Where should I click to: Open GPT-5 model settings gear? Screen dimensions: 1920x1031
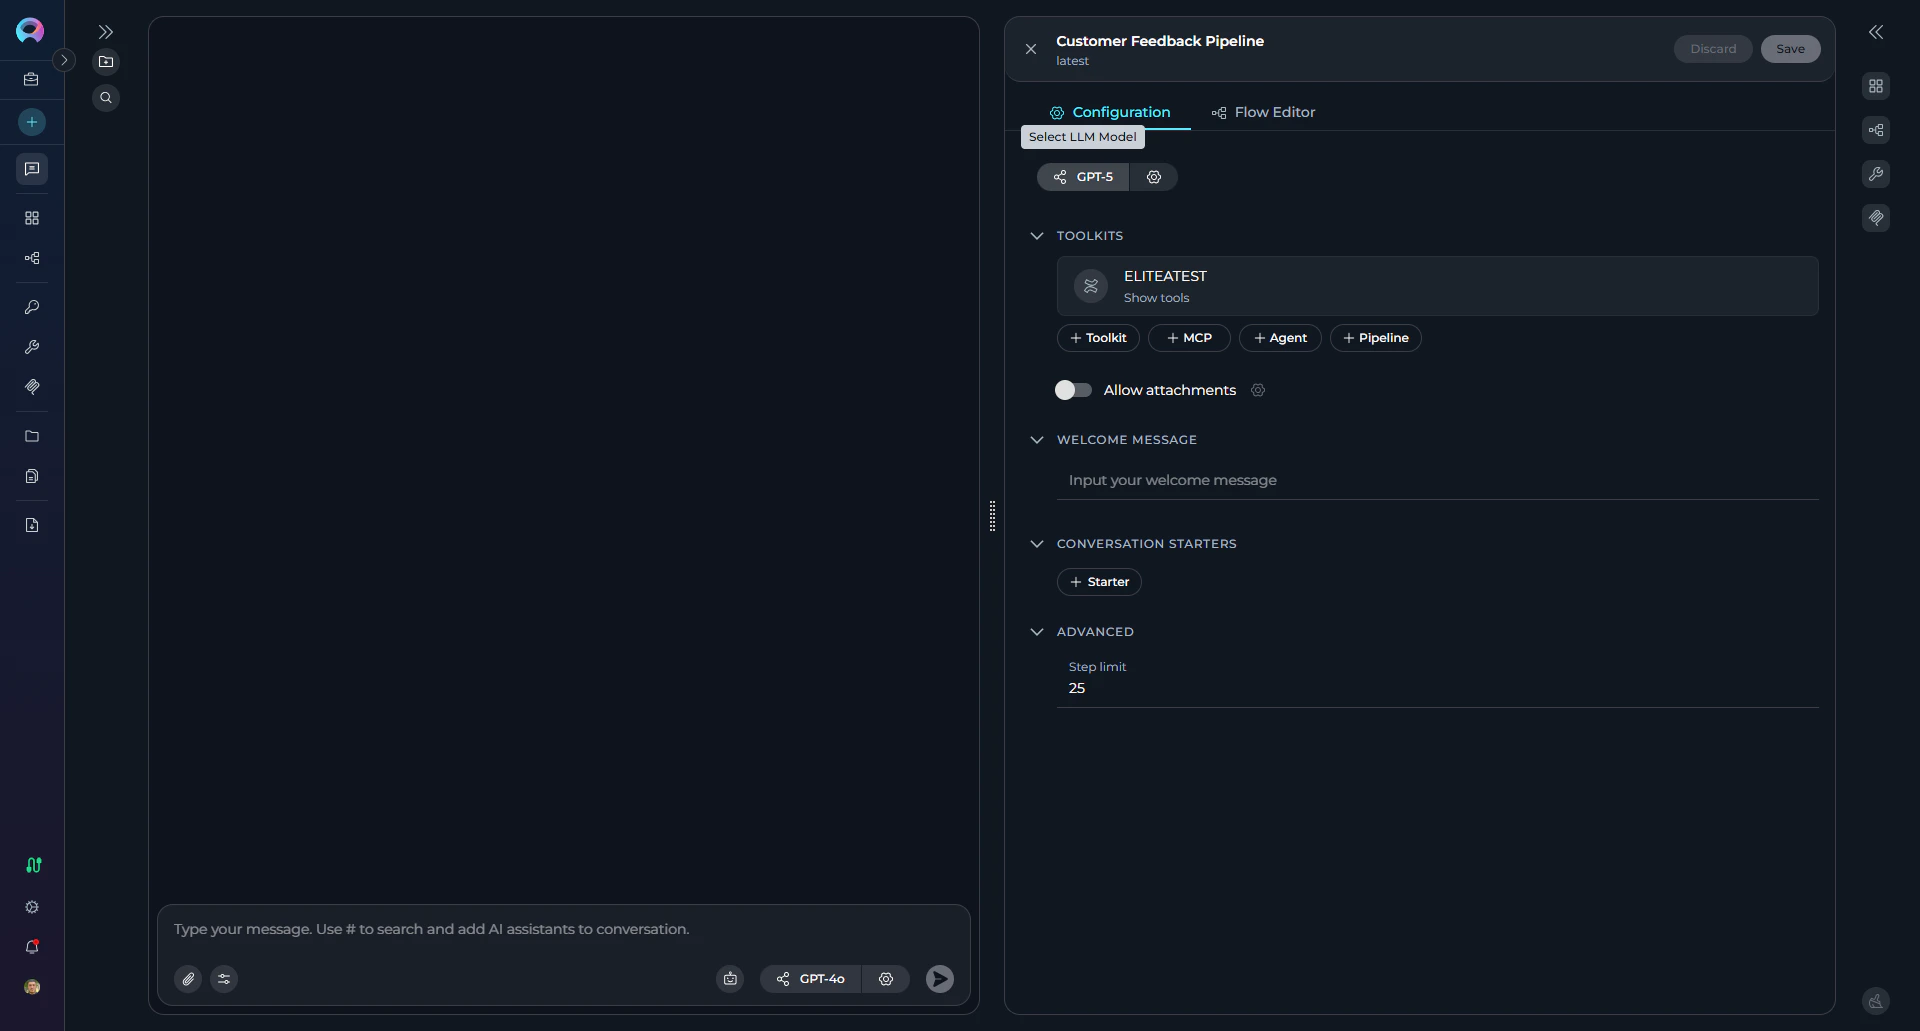1154,177
